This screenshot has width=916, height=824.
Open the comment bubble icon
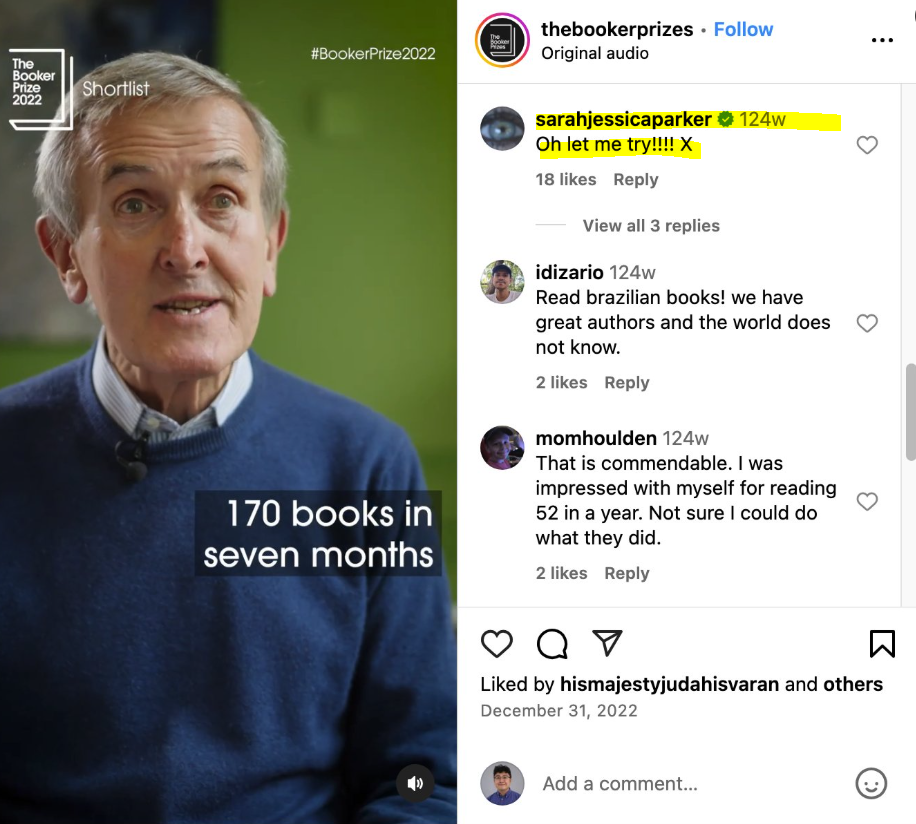(x=552, y=644)
